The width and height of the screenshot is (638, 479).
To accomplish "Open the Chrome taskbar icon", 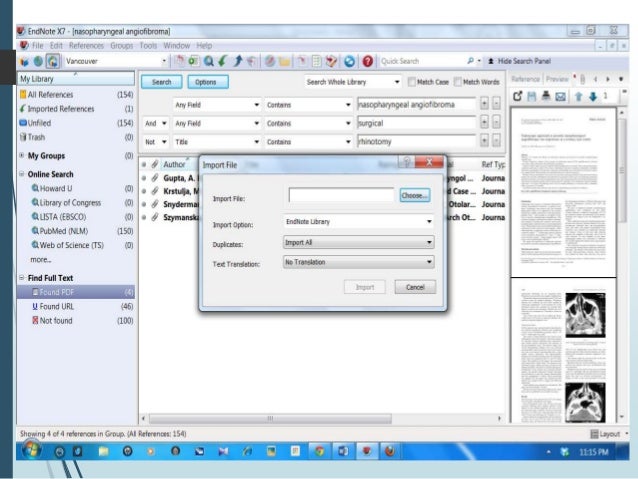I will click(319, 451).
